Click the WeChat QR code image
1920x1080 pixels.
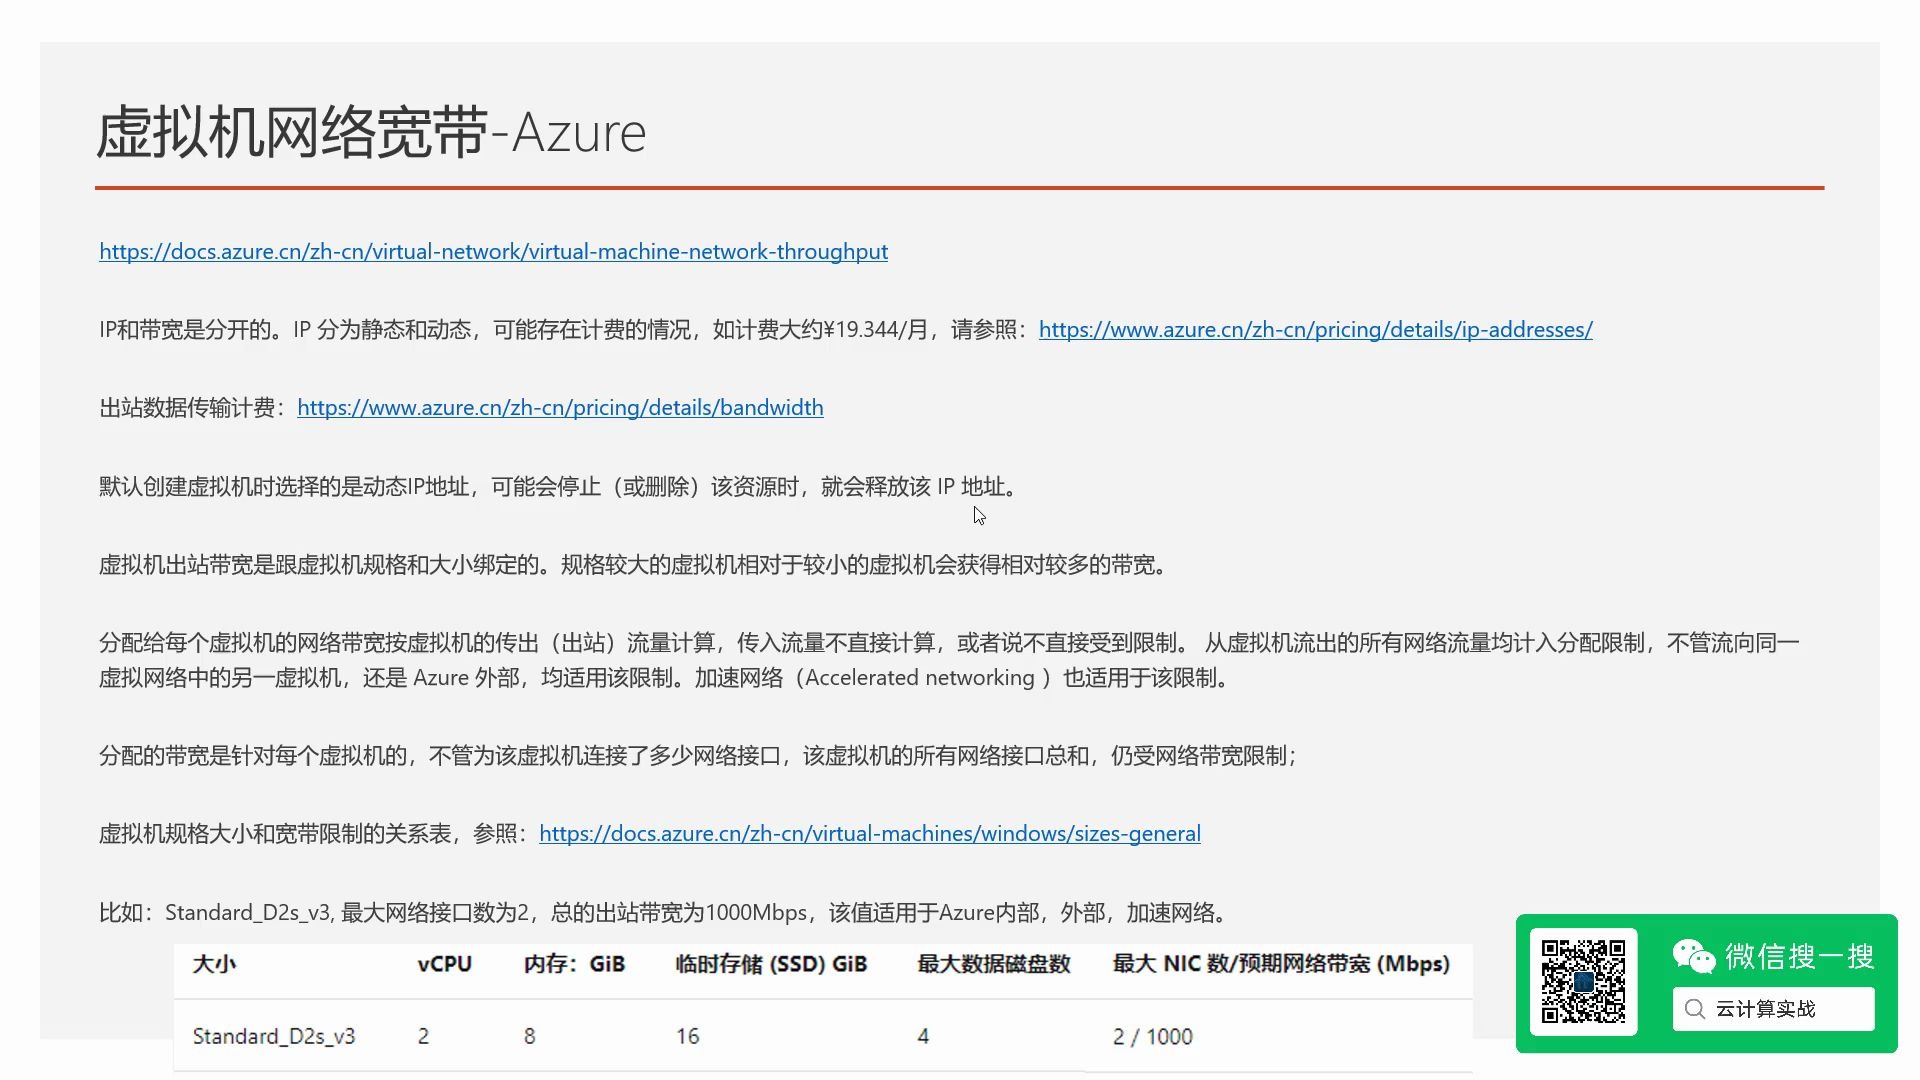[x=1583, y=981]
